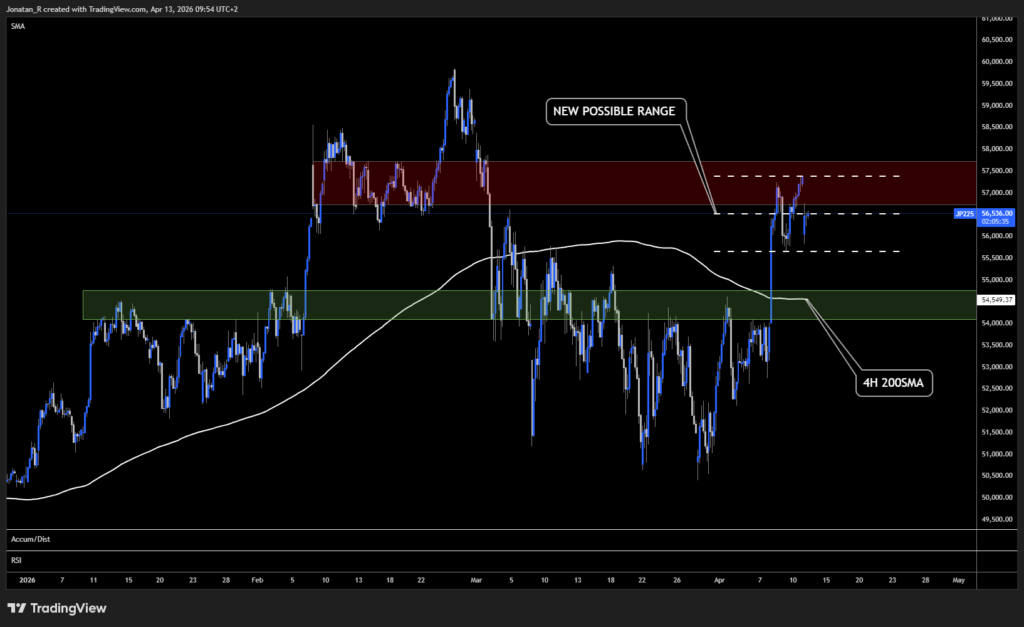Viewport: 1024px width, 627px height.
Task: Open the SMA indicator legend
Action: click(x=18, y=27)
